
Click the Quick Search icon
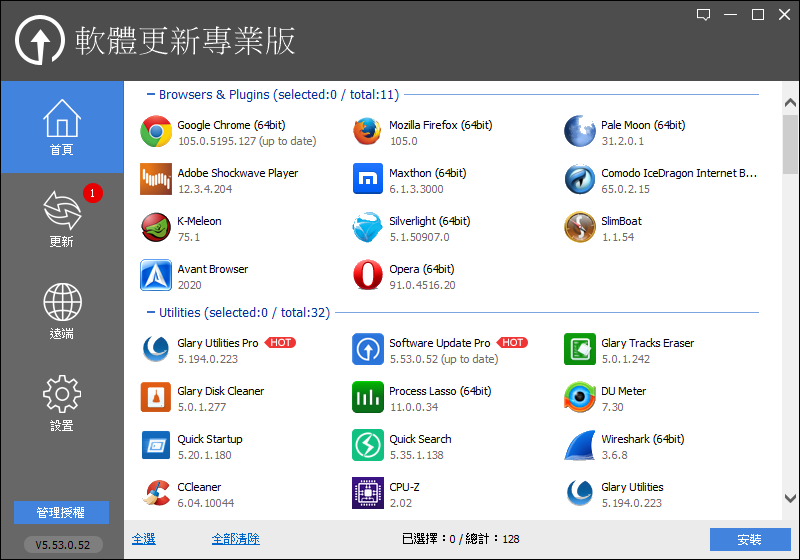[x=367, y=445]
